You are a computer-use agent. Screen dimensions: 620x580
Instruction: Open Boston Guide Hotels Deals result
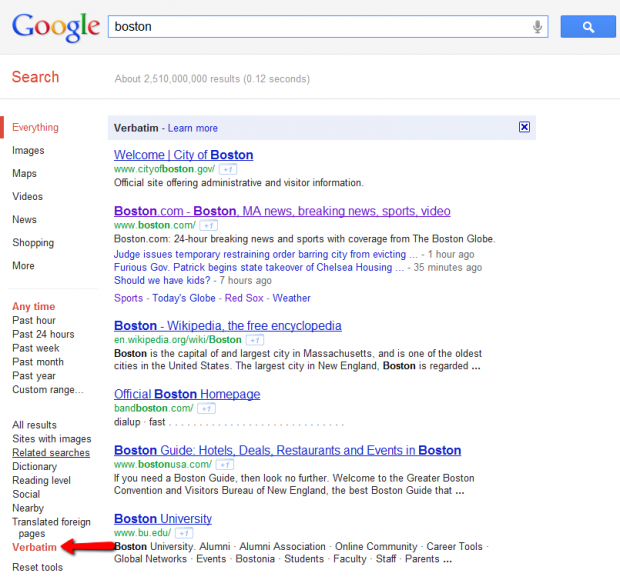pyautogui.click(x=287, y=450)
